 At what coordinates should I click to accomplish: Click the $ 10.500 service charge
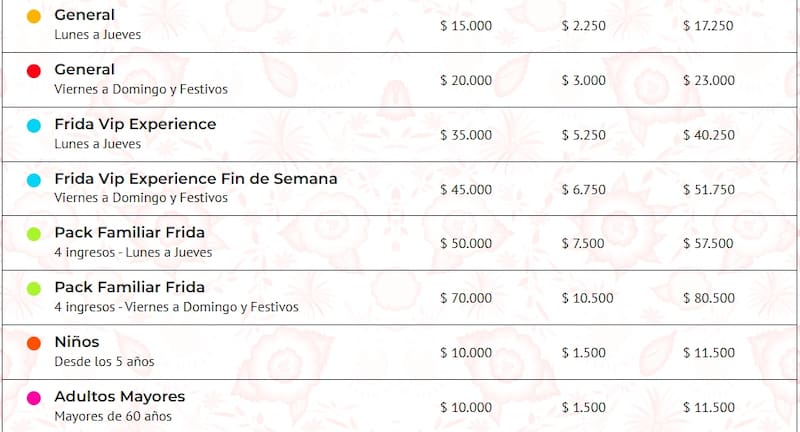(x=588, y=298)
